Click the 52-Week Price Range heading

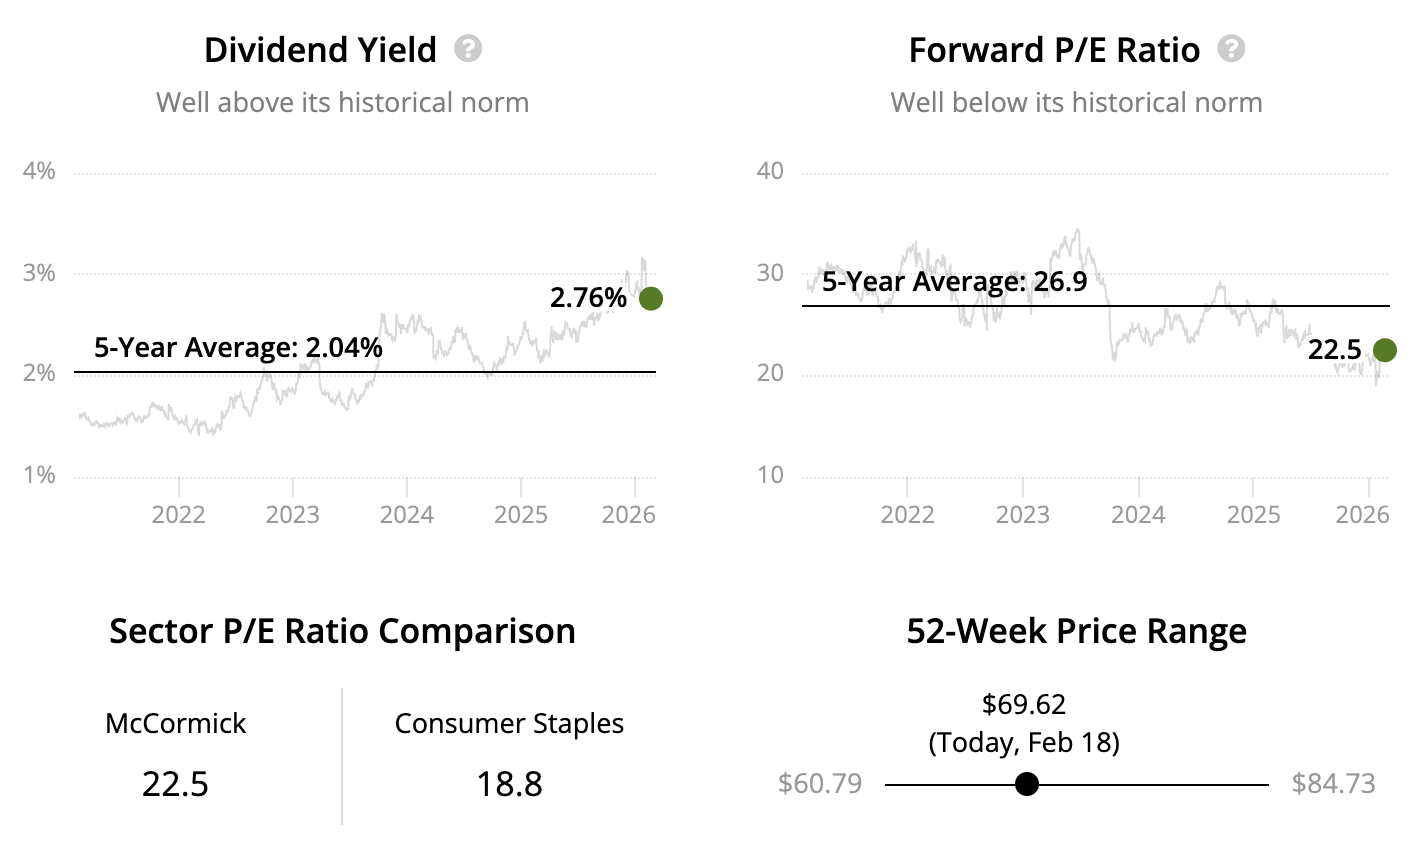(x=1076, y=632)
